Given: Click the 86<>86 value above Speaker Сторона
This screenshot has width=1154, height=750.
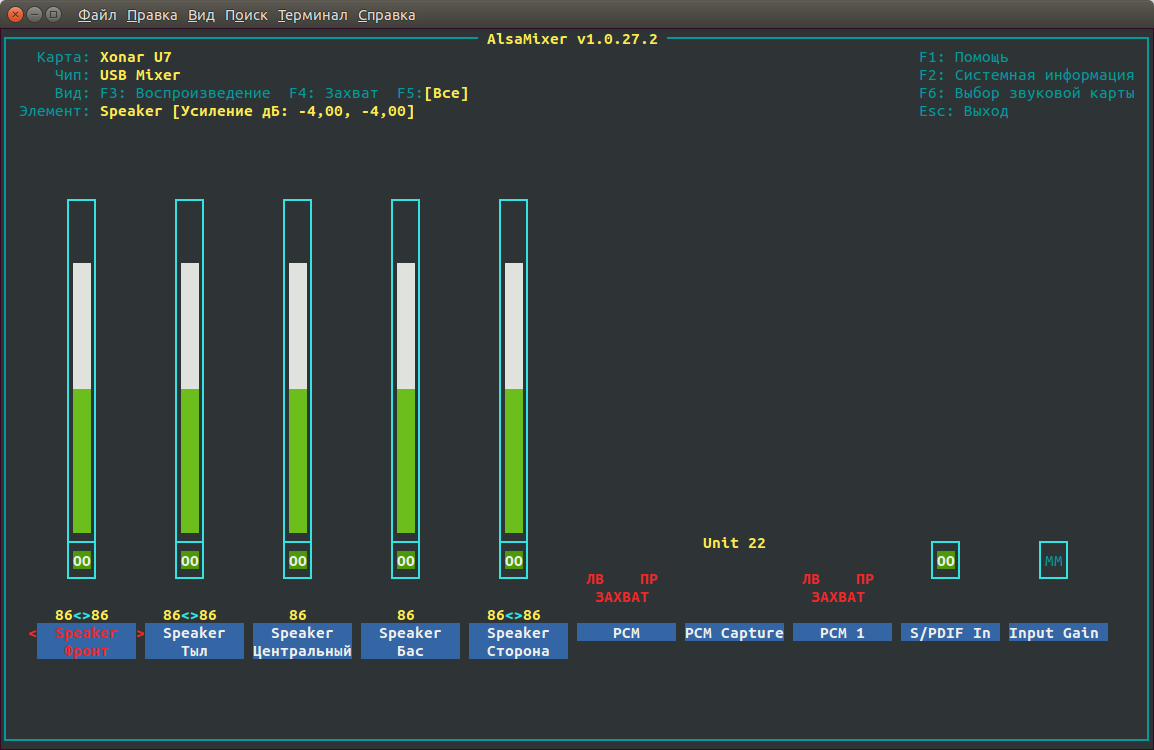Looking at the screenshot, I should [514, 615].
